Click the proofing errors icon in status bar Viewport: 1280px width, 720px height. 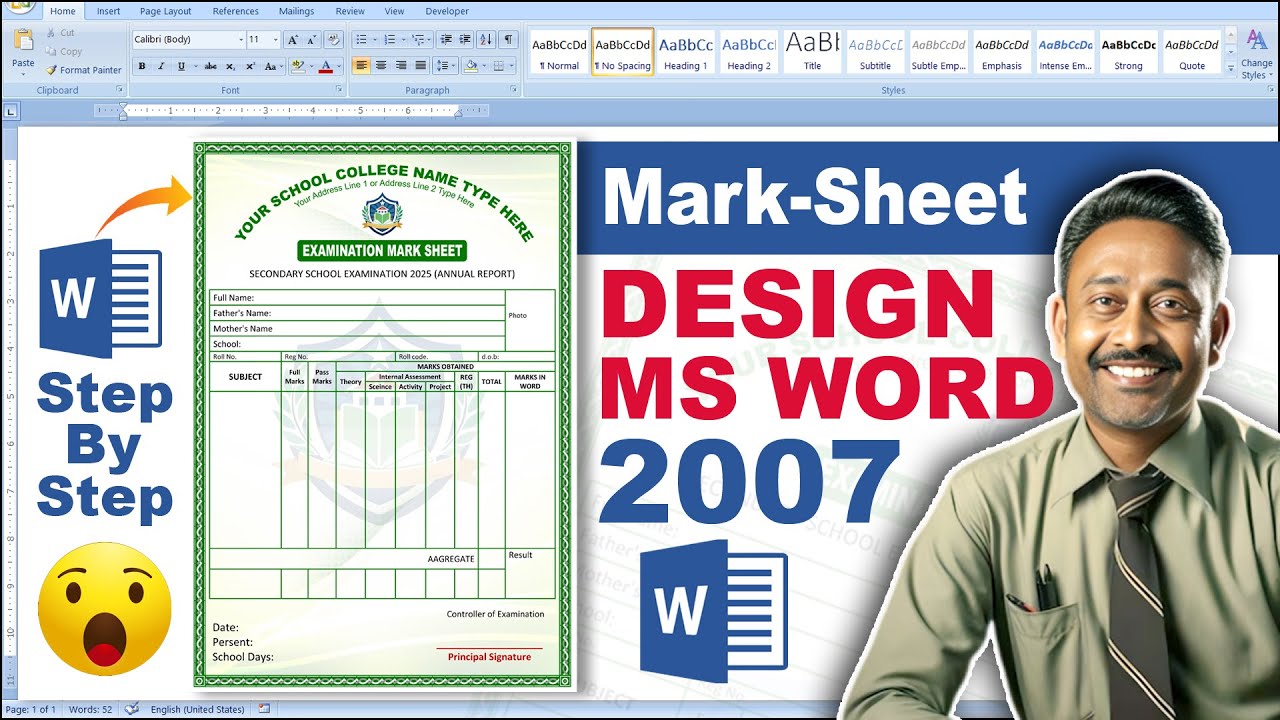(132, 709)
